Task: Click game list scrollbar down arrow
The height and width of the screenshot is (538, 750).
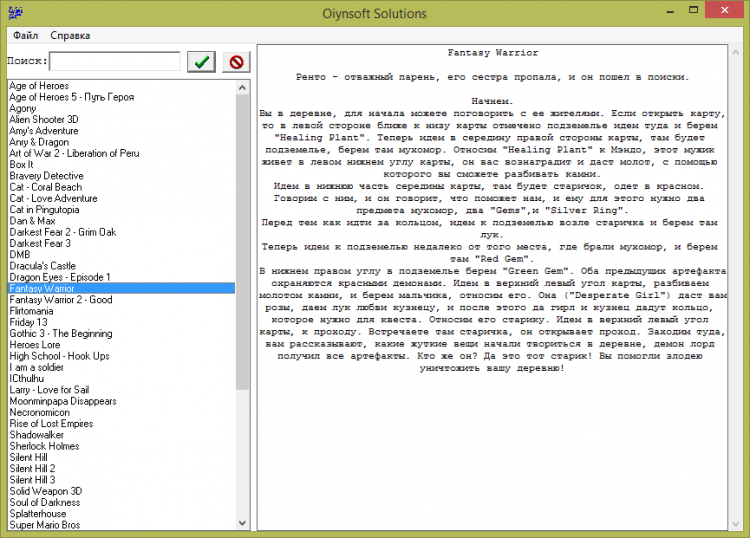Action: click(243, 523)
